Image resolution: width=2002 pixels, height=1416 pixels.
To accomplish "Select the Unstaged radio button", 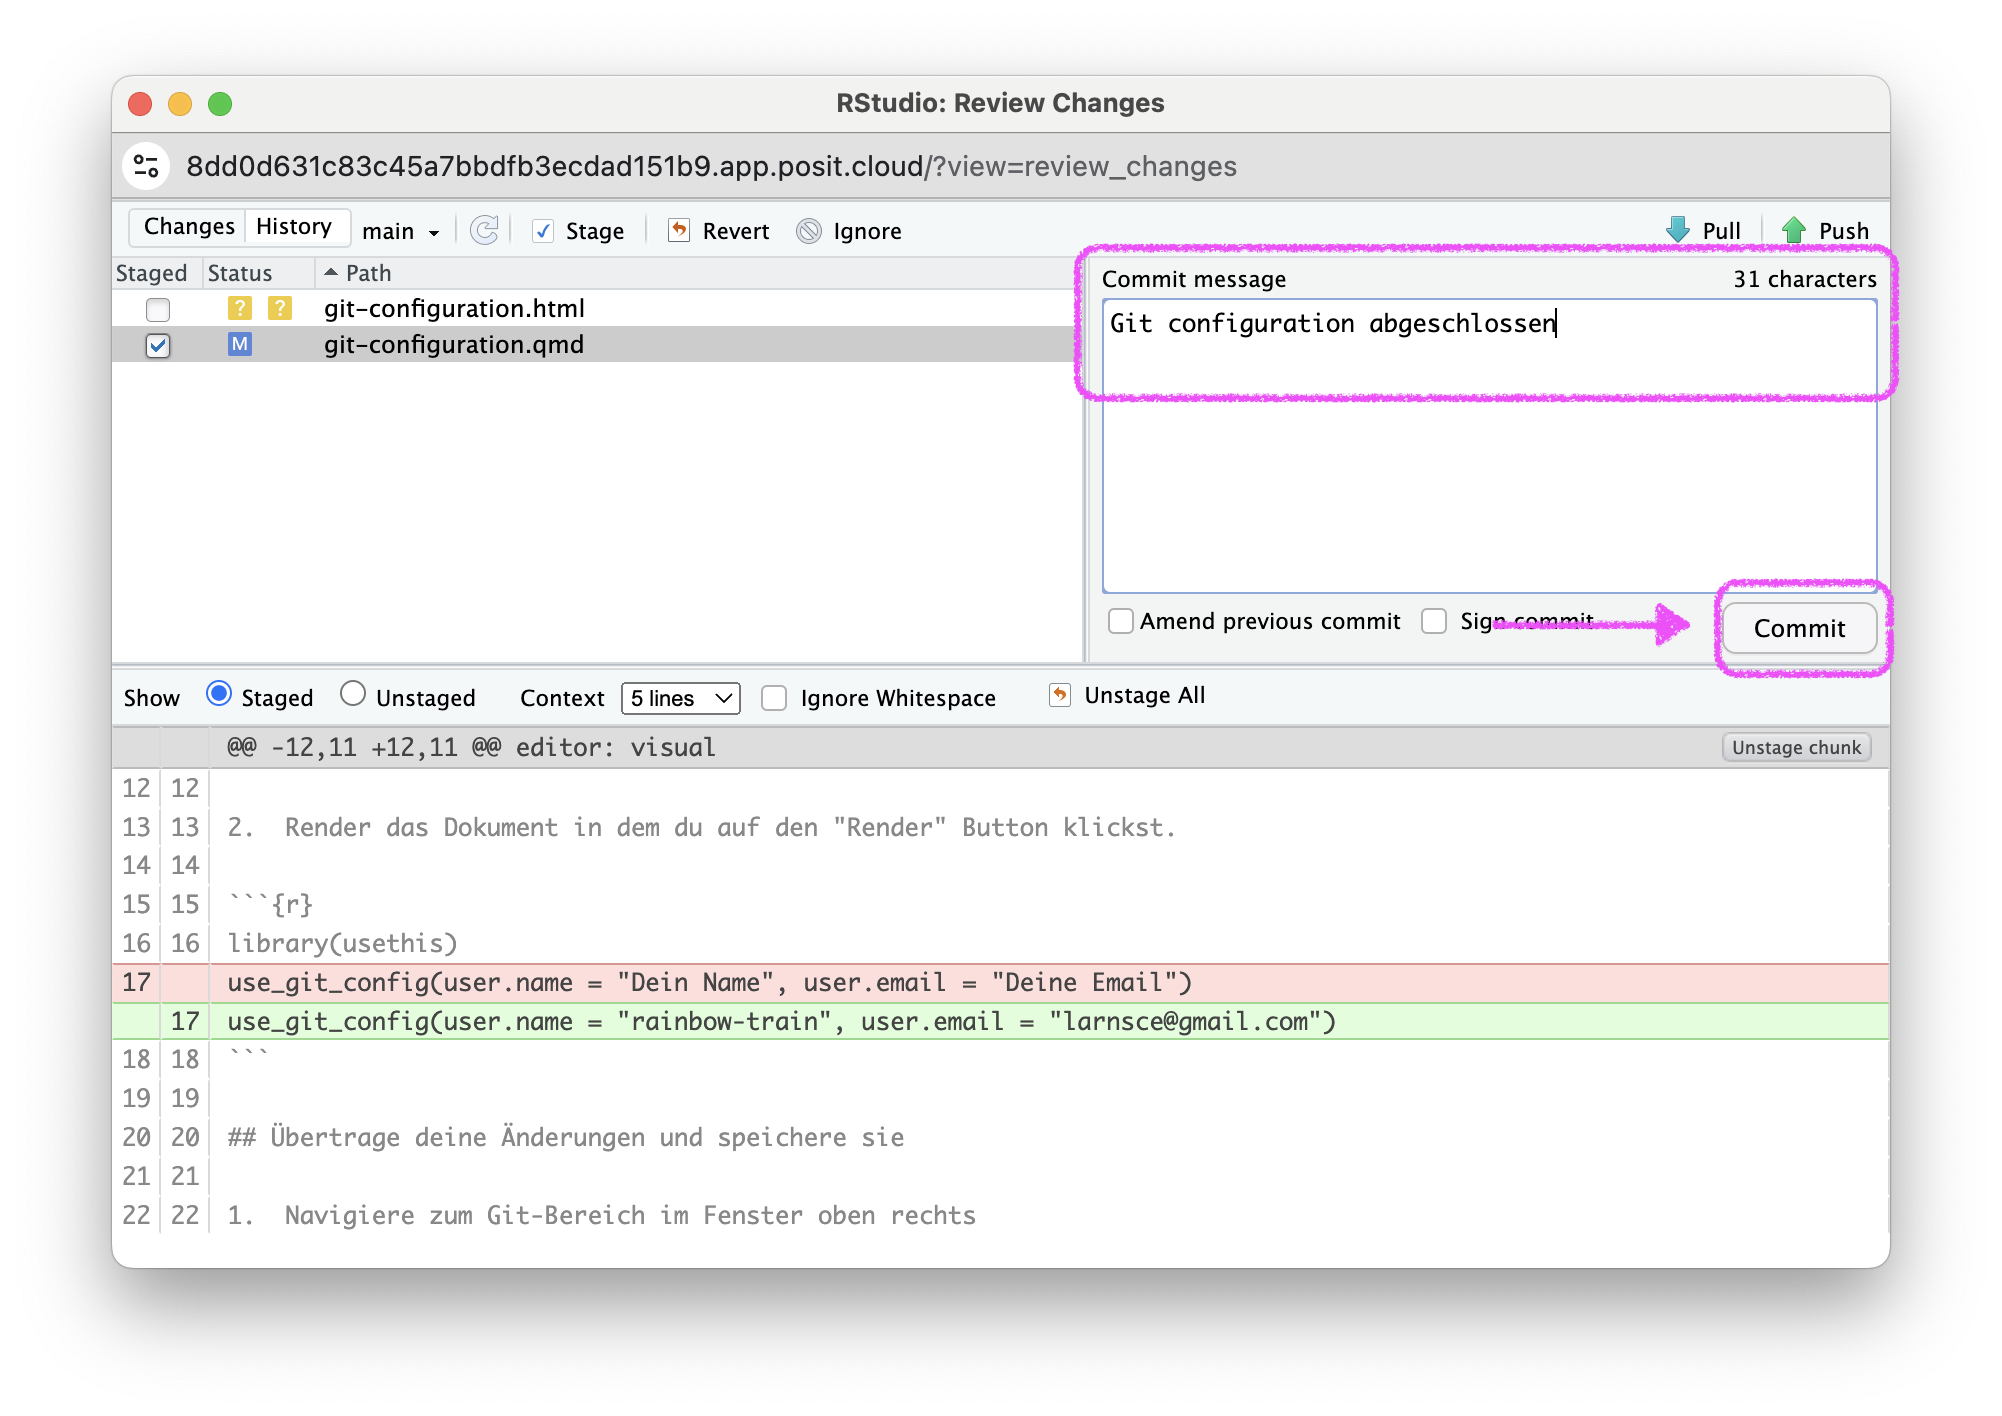I will (353, 694).
